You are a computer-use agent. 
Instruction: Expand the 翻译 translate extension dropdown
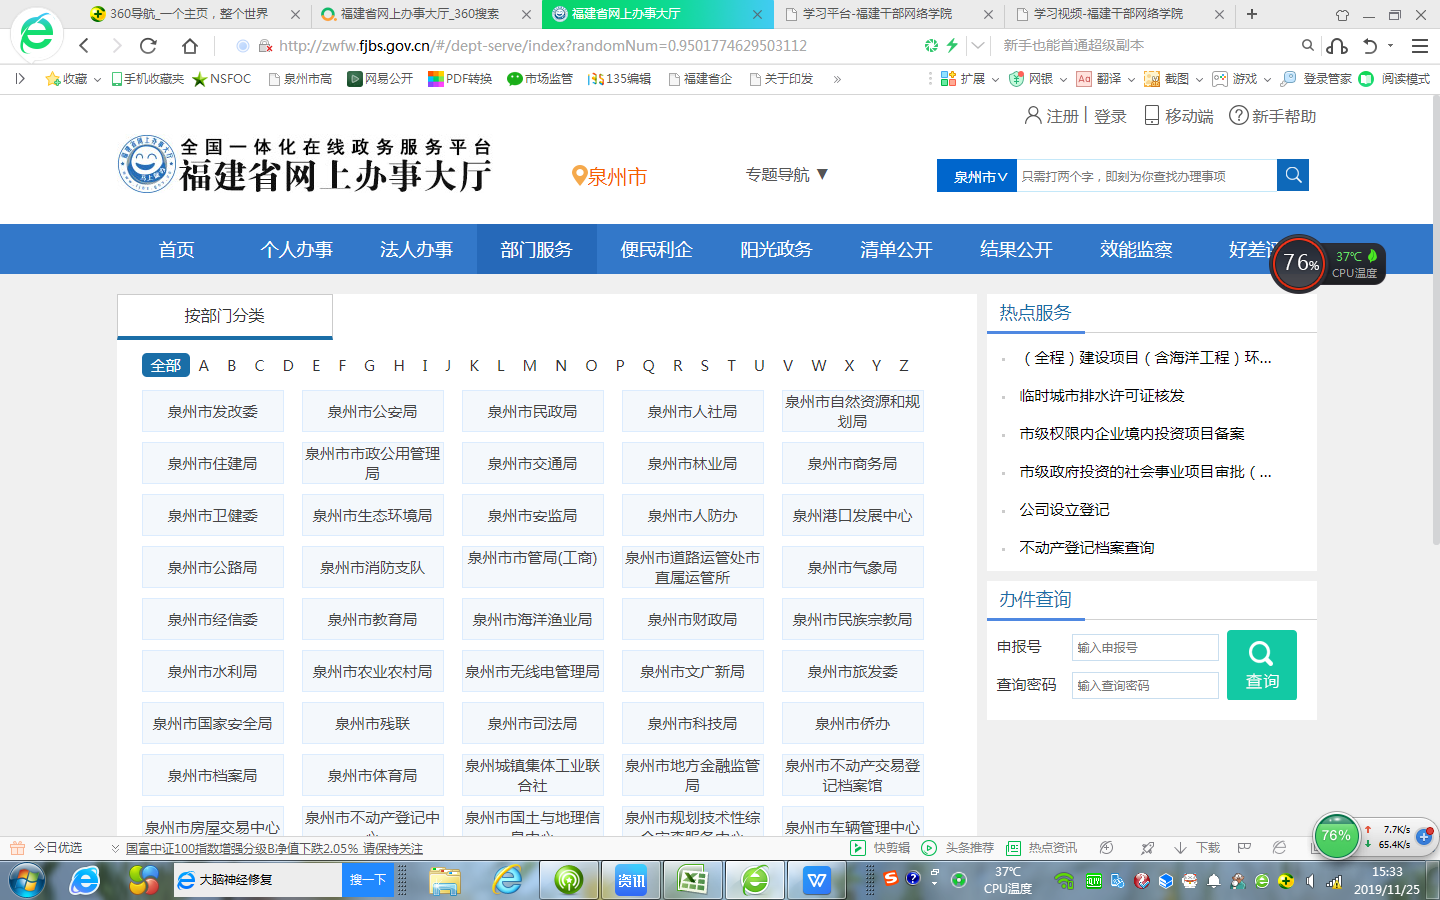(x=1131, y=79)
